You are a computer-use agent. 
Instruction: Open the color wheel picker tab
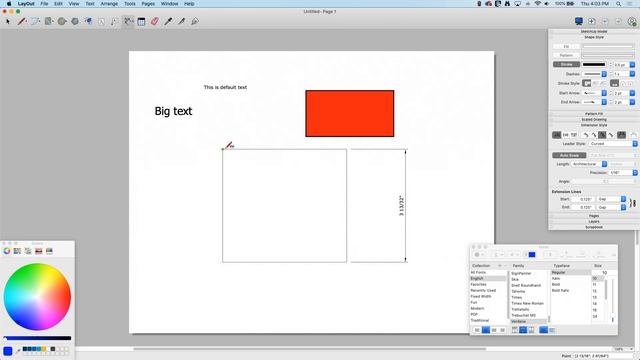tap(7, 251)
